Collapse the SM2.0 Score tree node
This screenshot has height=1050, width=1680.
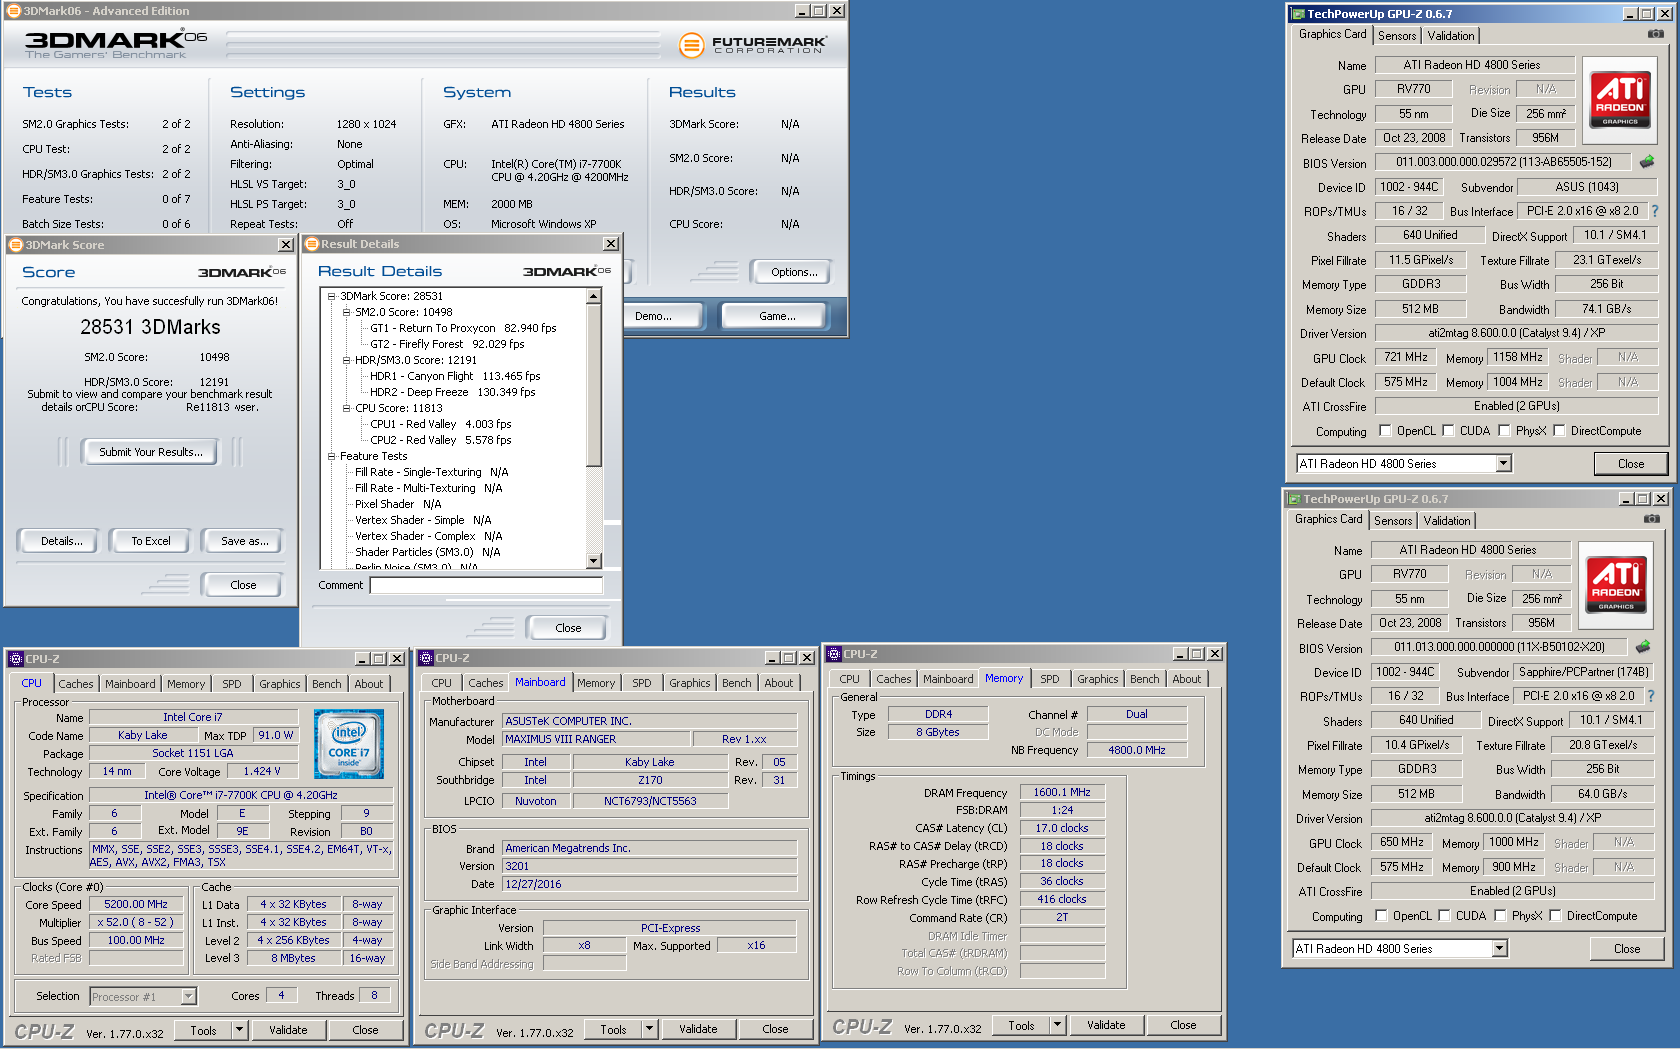(x=347, y=312)
